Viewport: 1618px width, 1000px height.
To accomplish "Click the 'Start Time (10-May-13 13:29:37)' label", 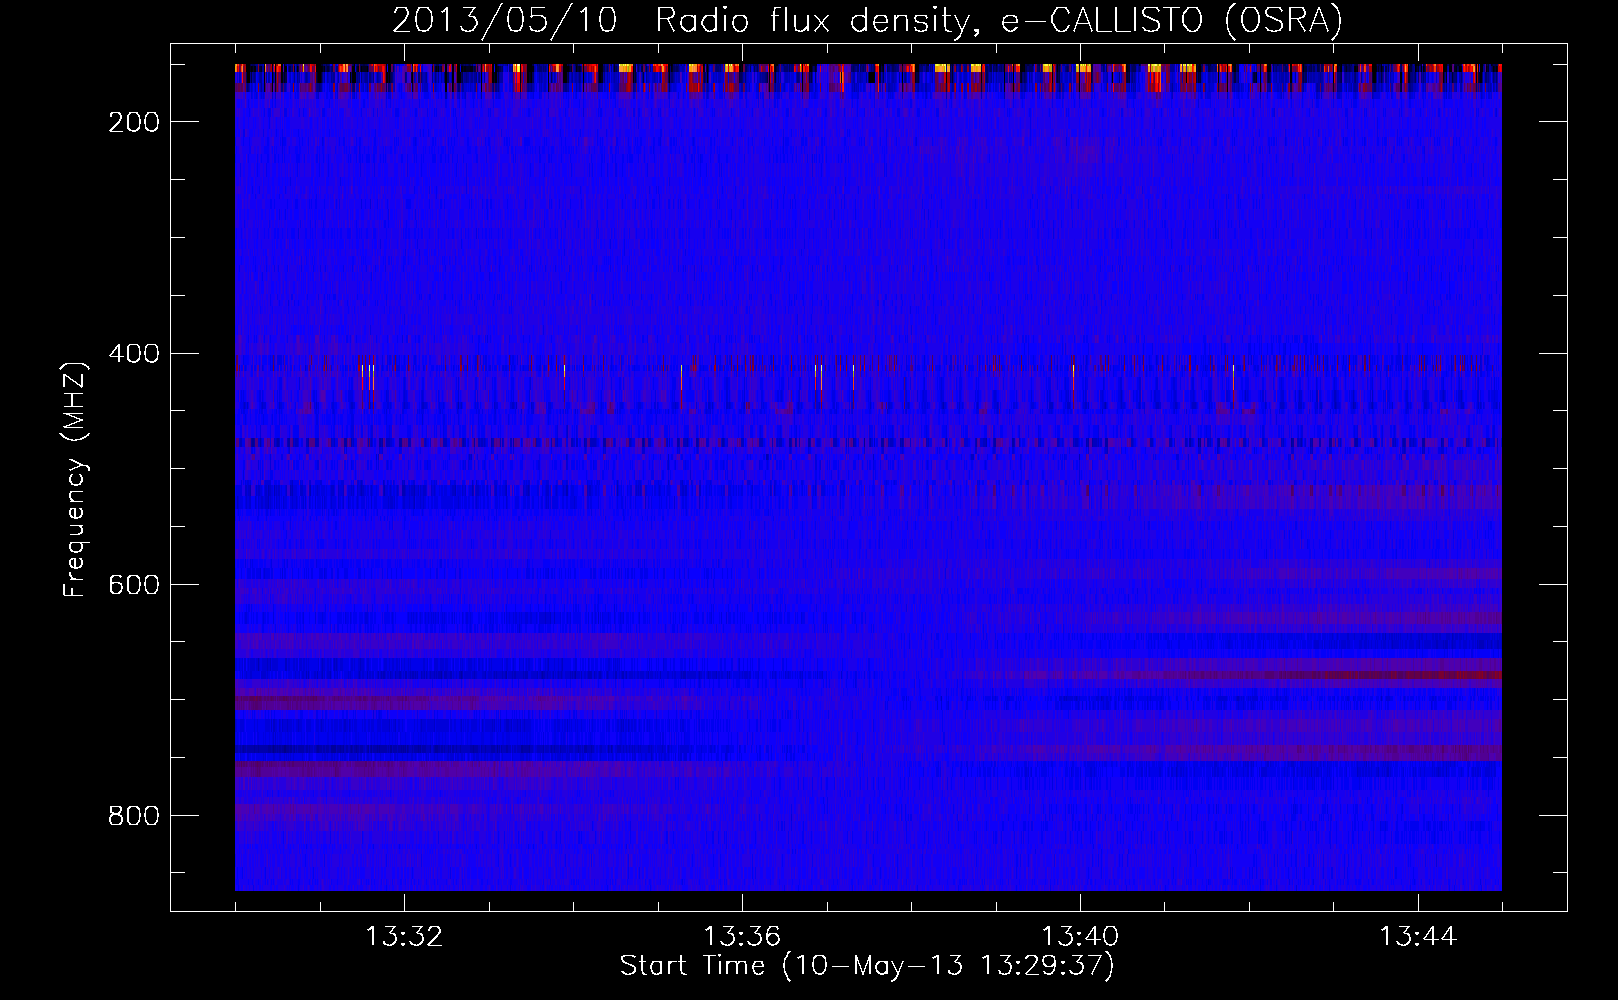I will coord(867,966).
